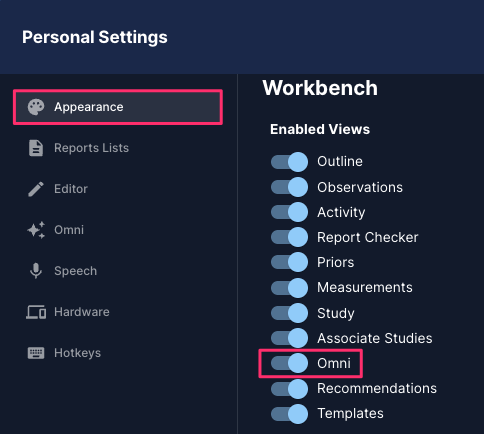Disable the Outline view toggle
The image size is (484, 434).
click(x=289, y=162)
